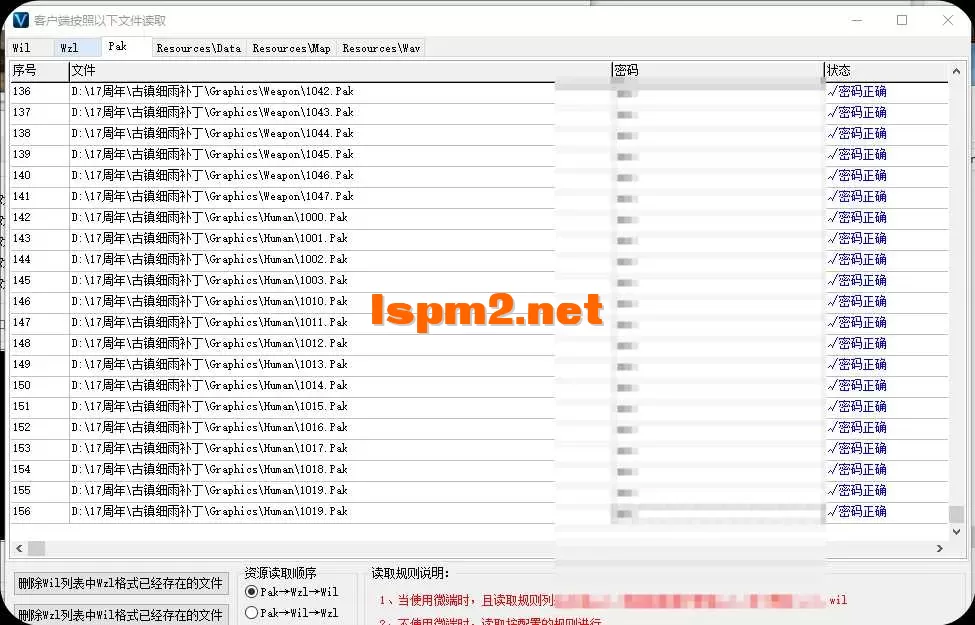Click serial number 142 cell

39,218
